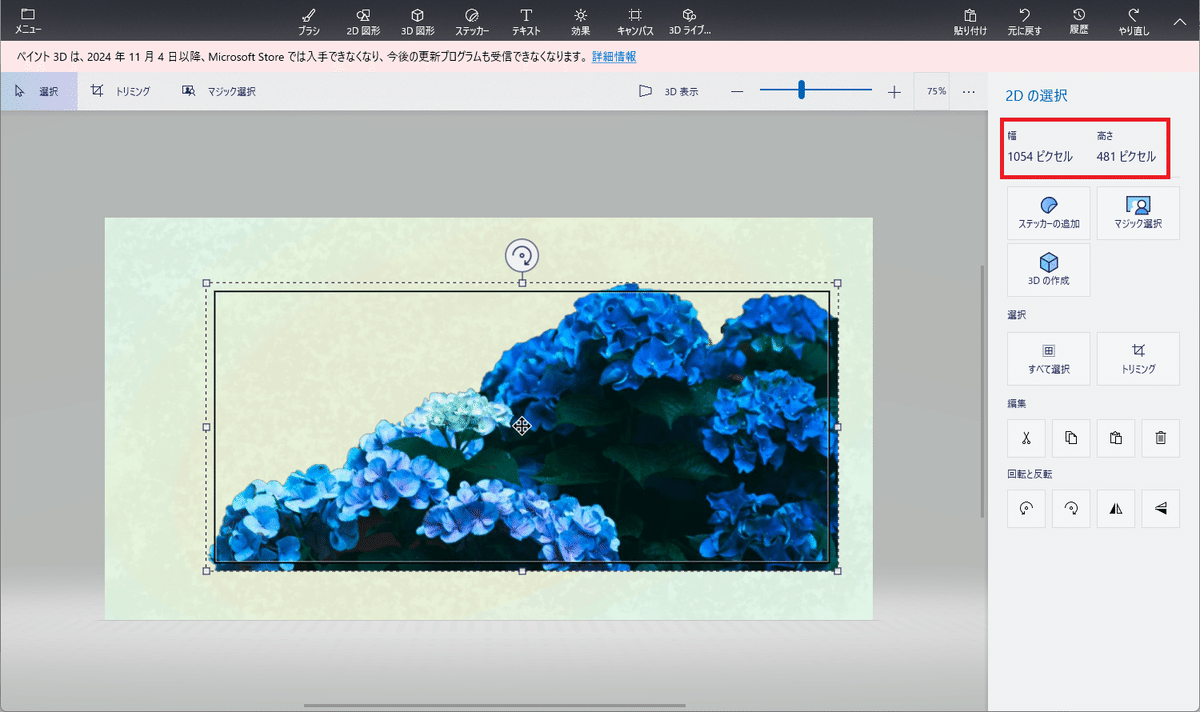Screen dimensions: 1200x712
Task: Click the マジック選択 panel button
Action: click(x=1138, y=213)
